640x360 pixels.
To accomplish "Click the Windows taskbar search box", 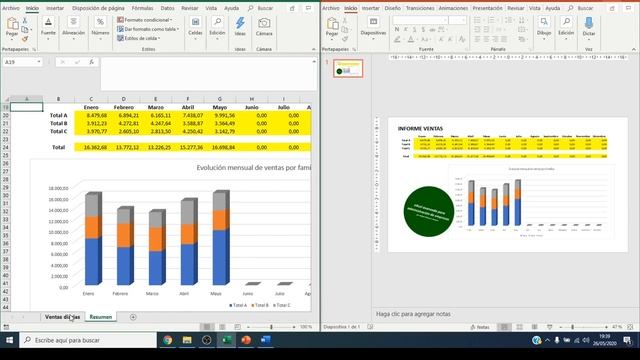I will tap(88, 340).
